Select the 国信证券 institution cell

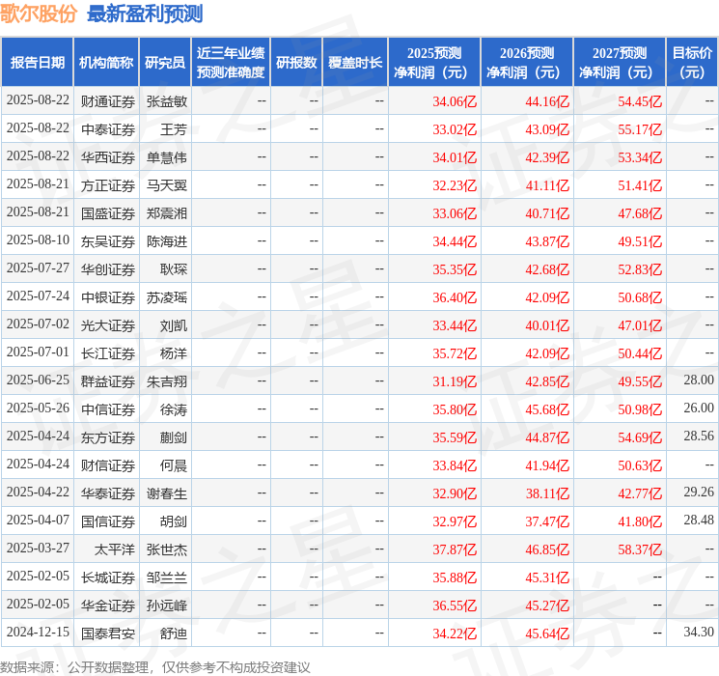pyautogui.click(x=108, y=521)
